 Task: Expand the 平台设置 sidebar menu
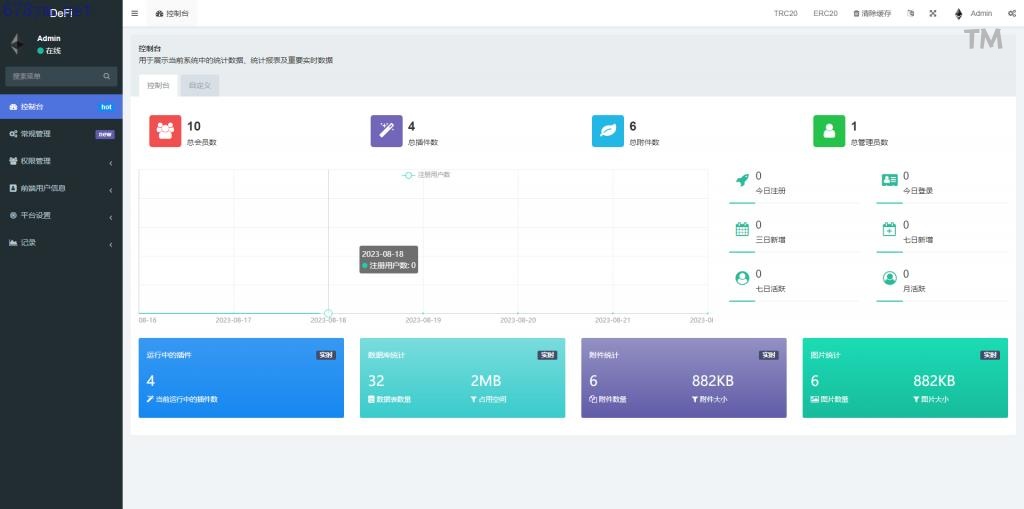[61, 215]
